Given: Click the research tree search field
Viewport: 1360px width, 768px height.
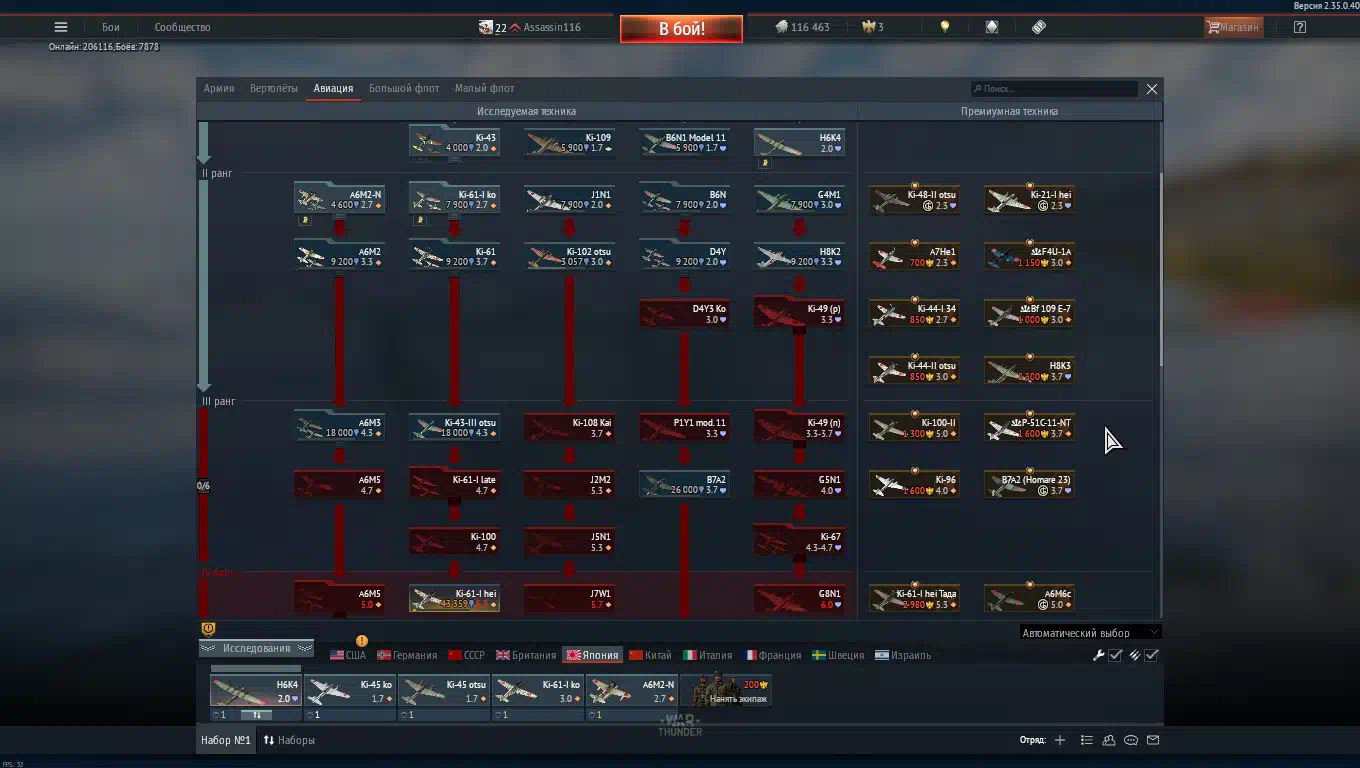Looking at the screenshot, I should 1054,89.
